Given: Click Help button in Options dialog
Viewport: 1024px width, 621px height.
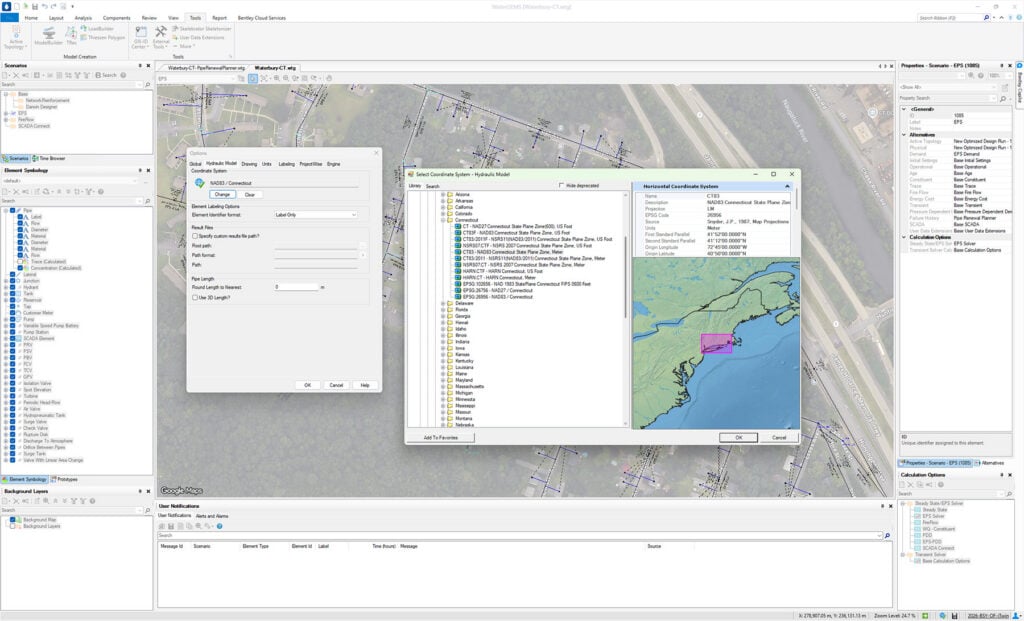Looking at the screenshot, I should pos(365,385).
